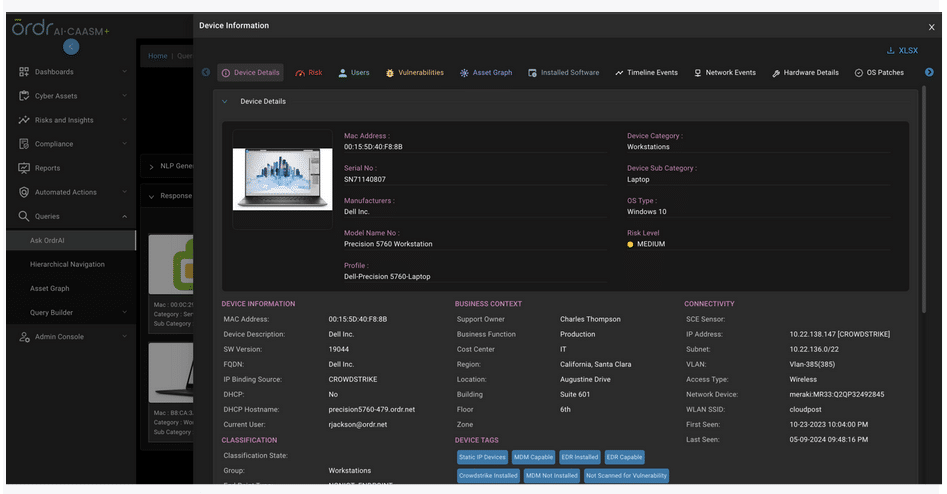
Task: Expand the Admin Console chevron
Action: coord(124,336)
